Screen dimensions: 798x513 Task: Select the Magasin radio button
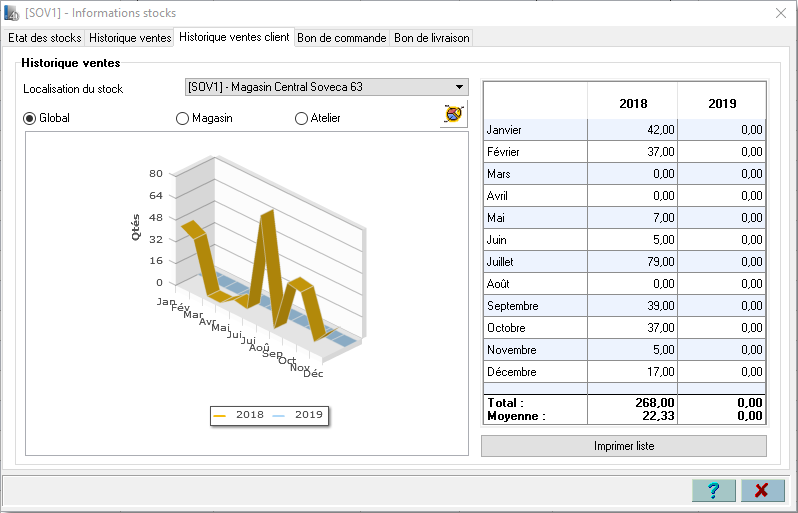(182, 118)
